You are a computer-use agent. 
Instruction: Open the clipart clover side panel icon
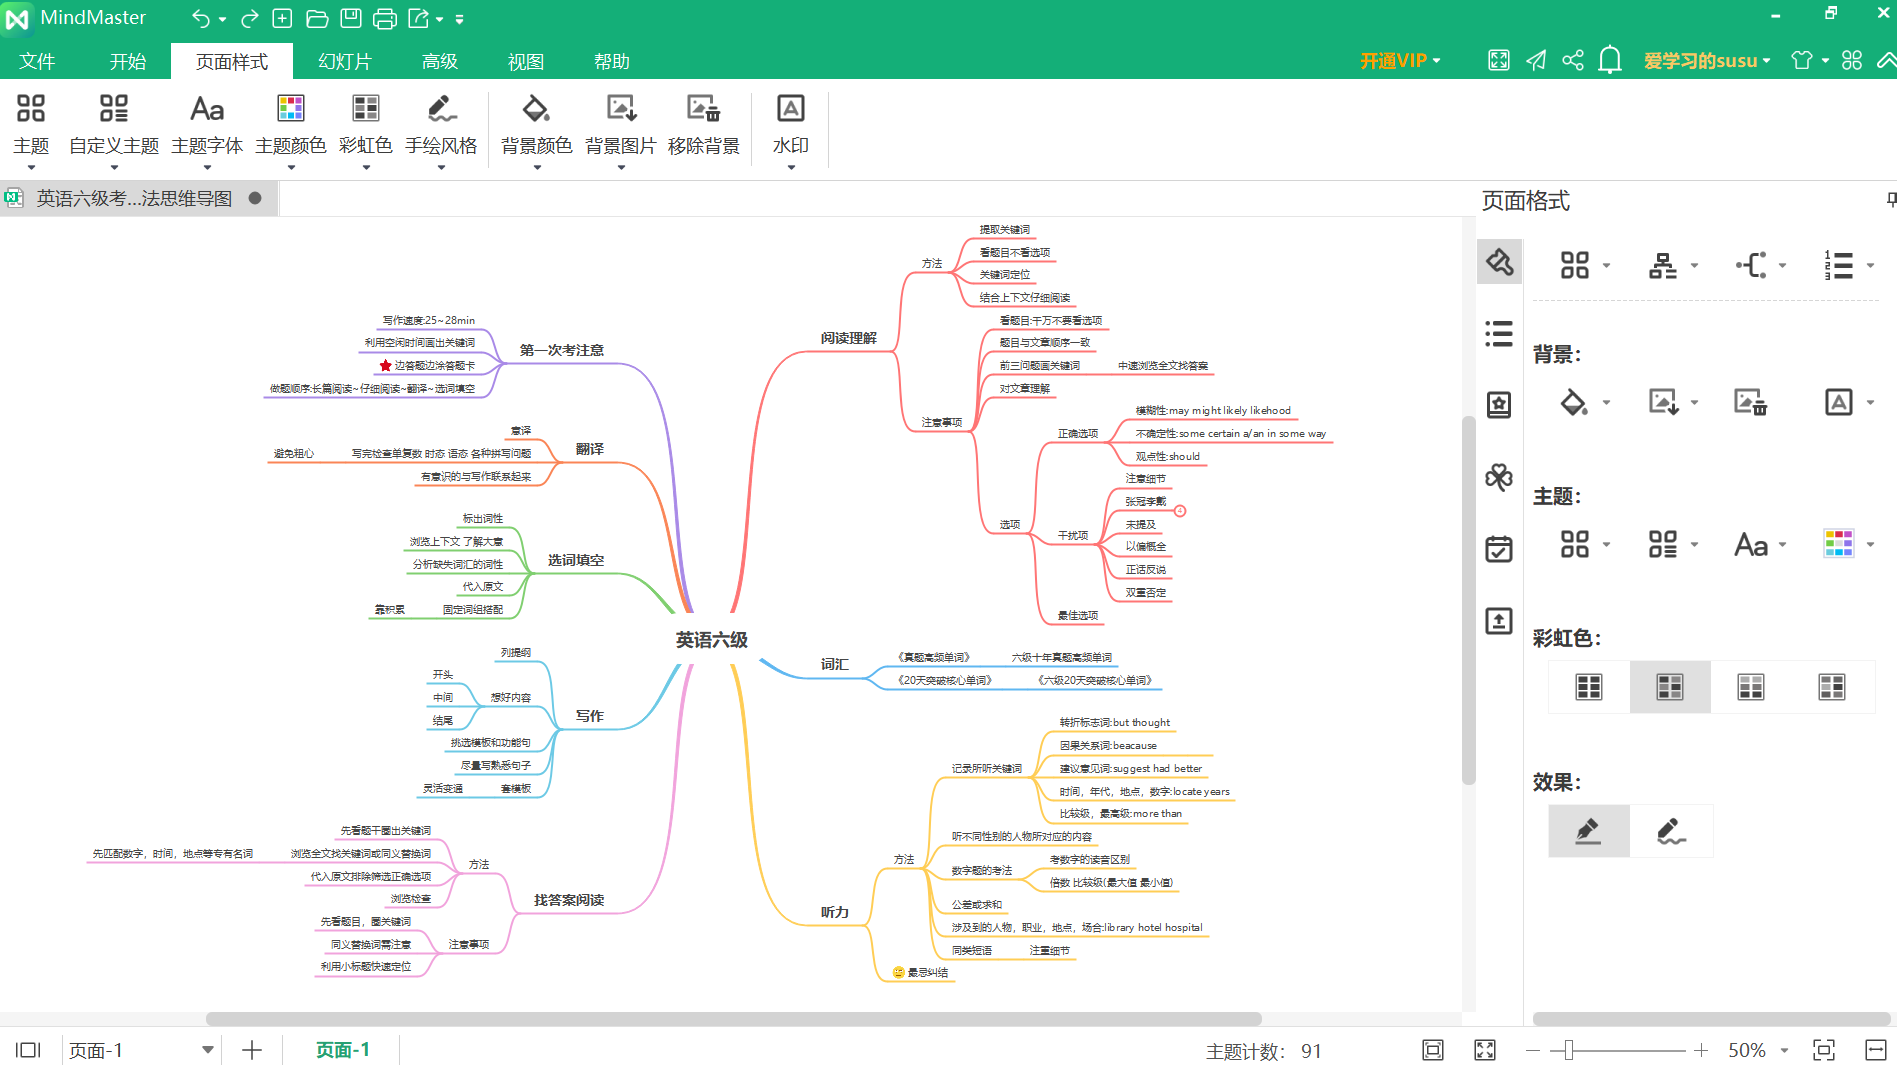(x=1498, y=477)
